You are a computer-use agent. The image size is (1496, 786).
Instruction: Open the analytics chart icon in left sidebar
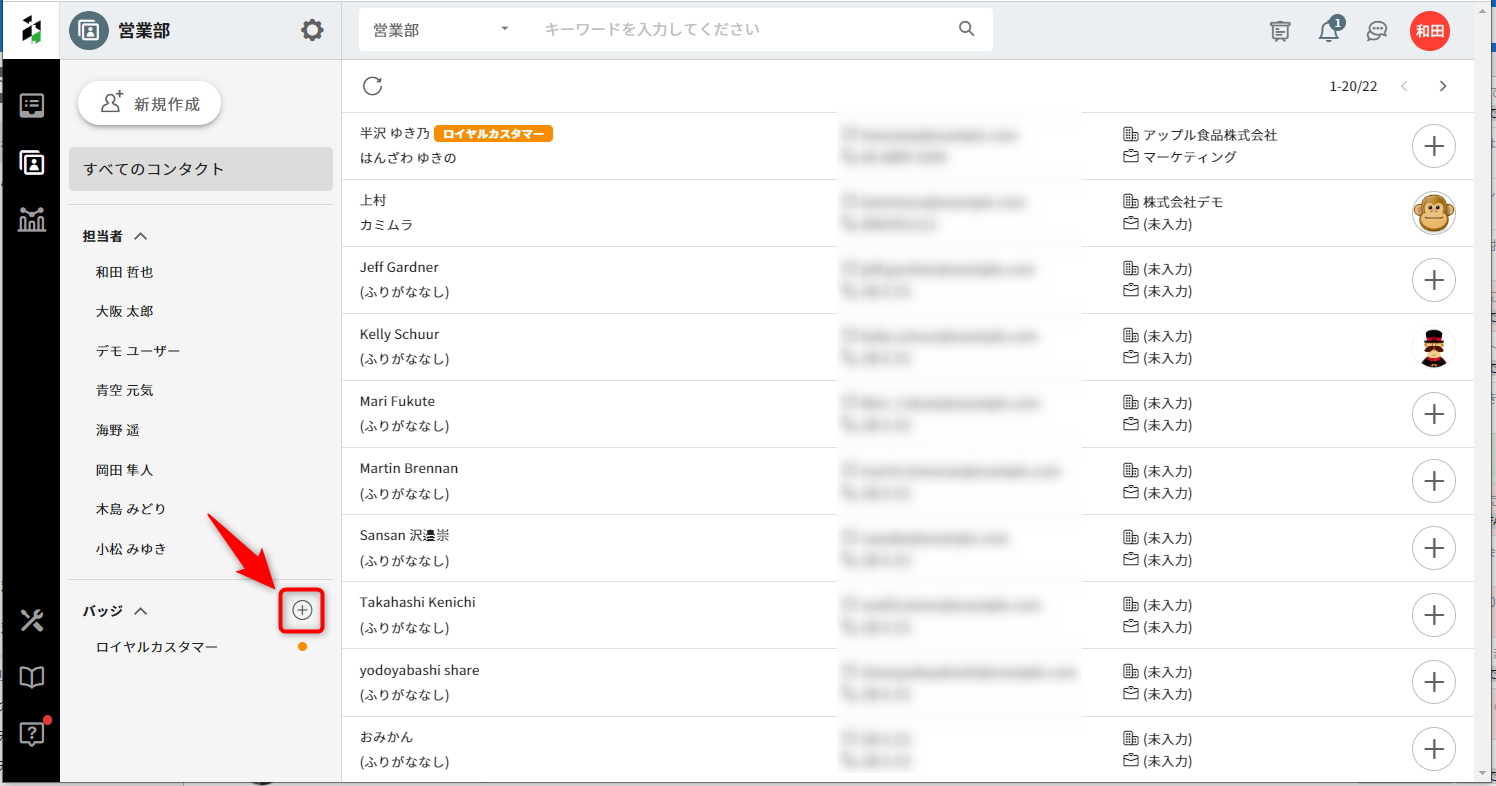(32, 220)
